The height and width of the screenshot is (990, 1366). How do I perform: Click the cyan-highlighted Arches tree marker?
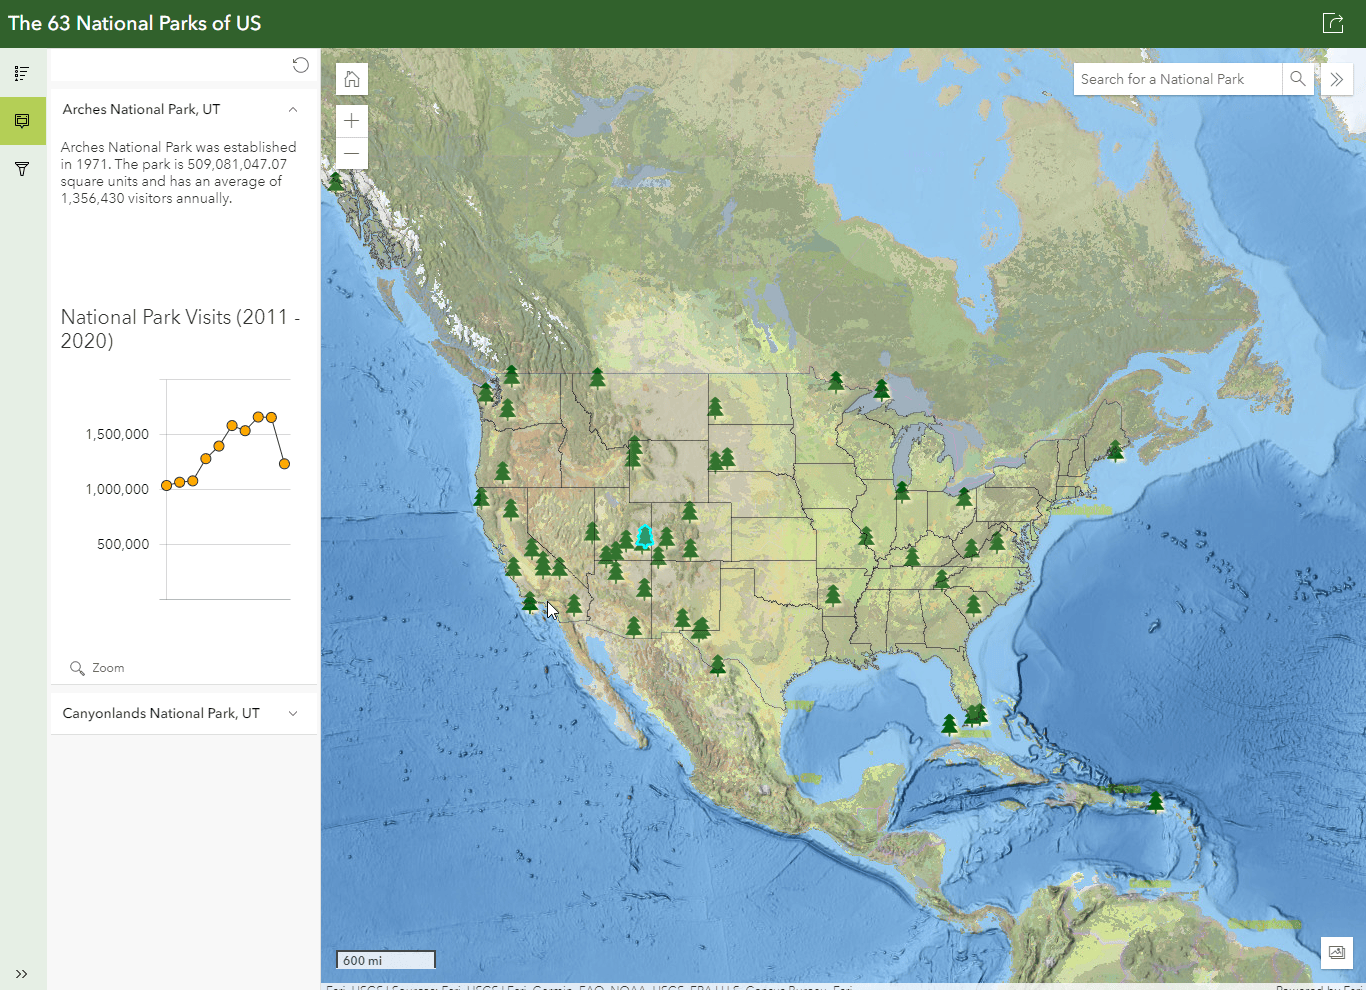click(x=645, y=536)
